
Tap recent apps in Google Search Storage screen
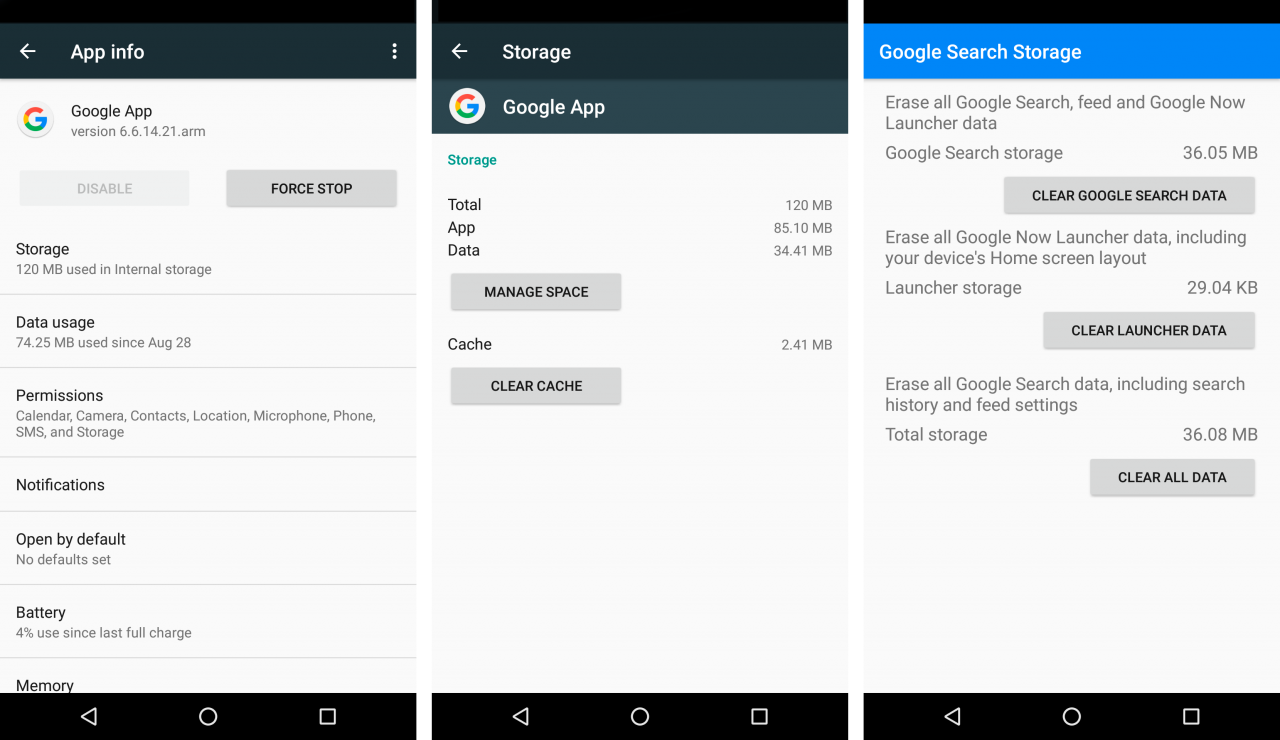[x=1191, y=716]
